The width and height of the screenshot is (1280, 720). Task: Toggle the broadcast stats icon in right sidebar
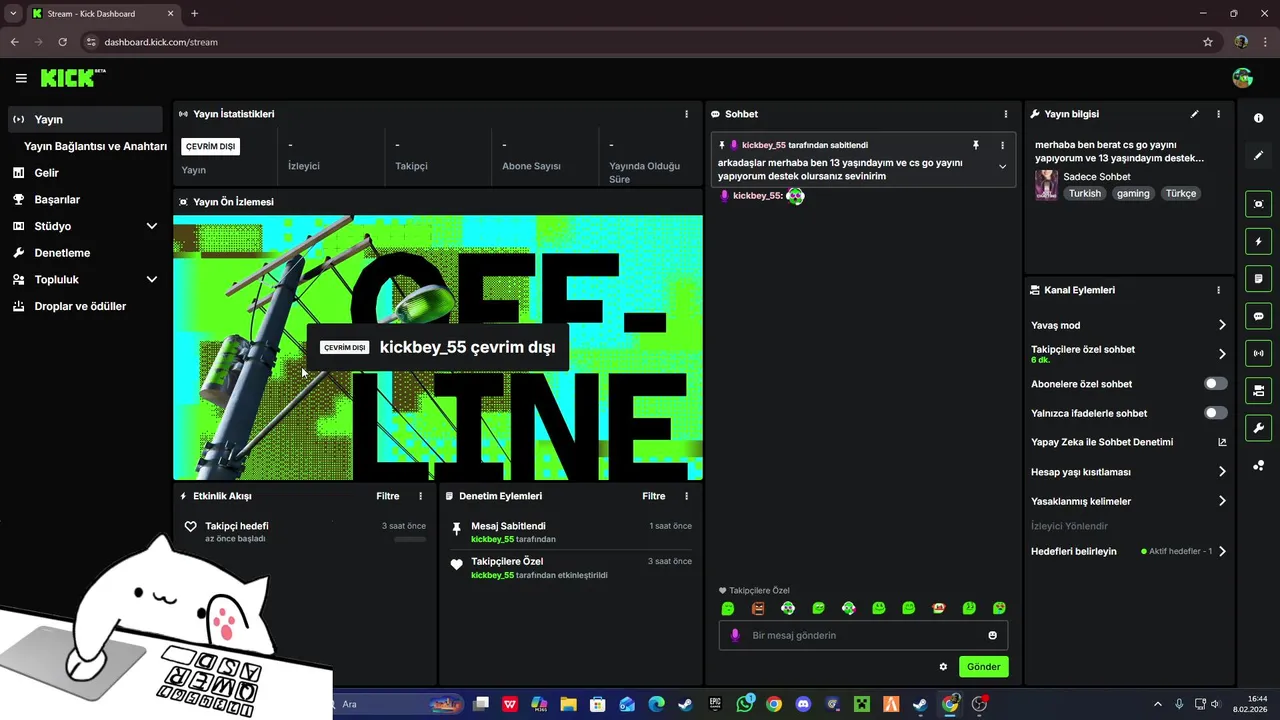[1258, 353]
